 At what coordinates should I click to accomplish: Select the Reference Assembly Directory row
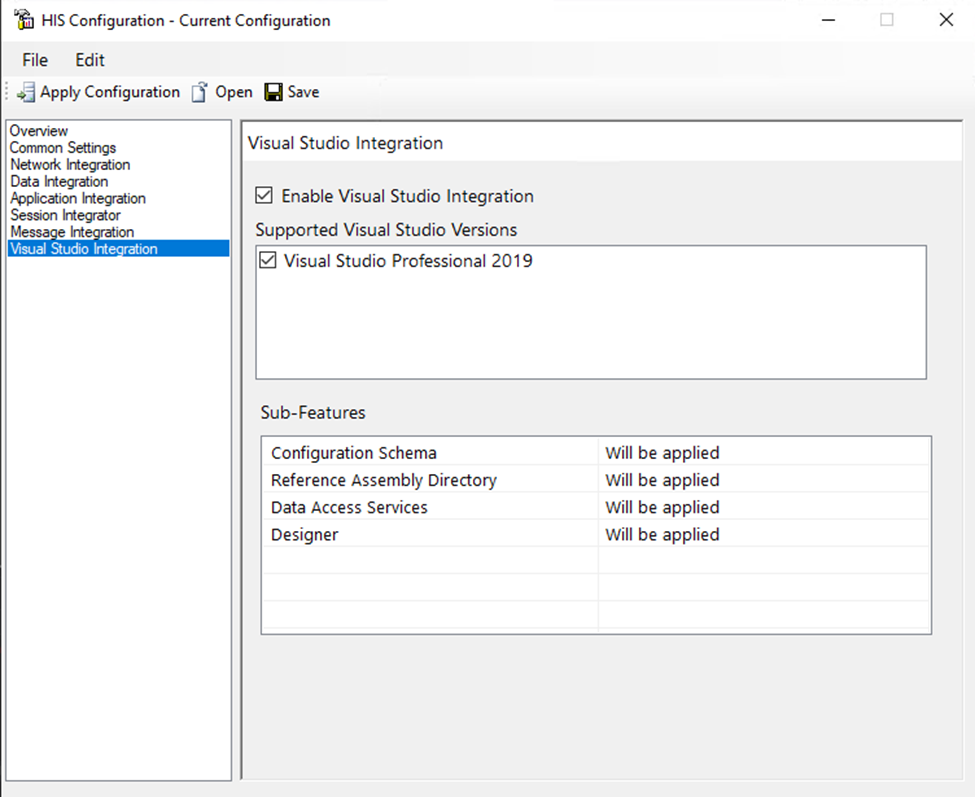pyautogui.click(x=596, y=480)
